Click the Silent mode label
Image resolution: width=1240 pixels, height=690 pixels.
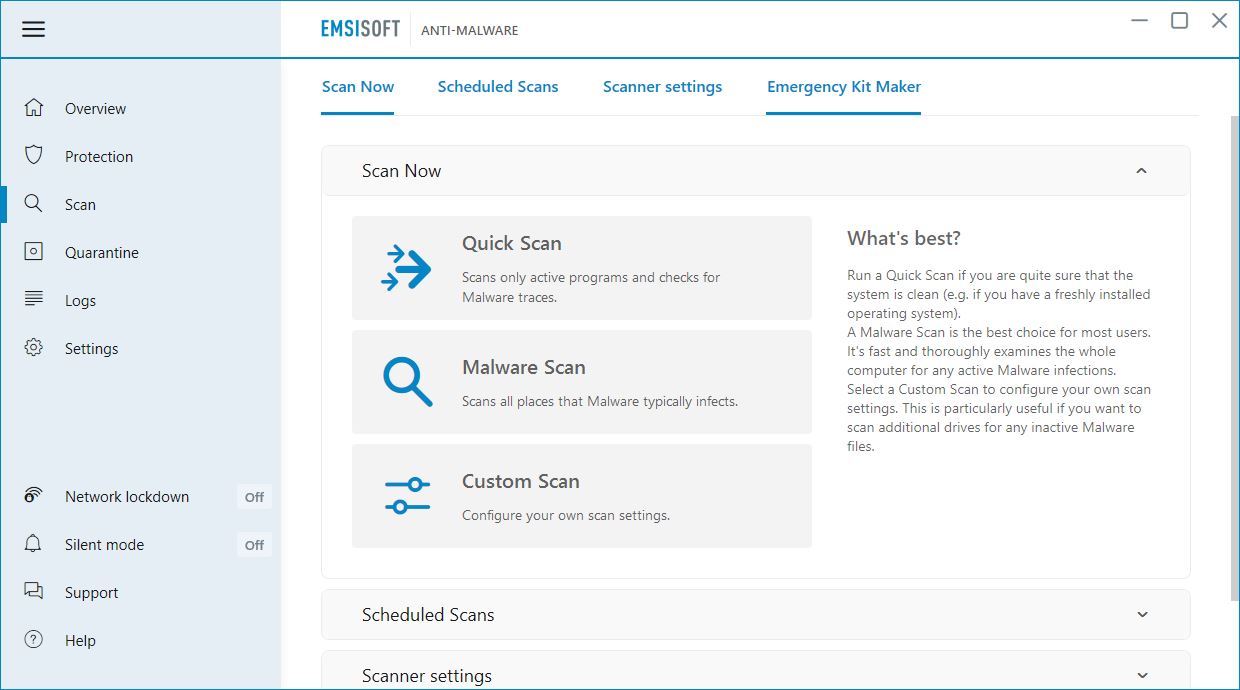[x=104, y=545]
